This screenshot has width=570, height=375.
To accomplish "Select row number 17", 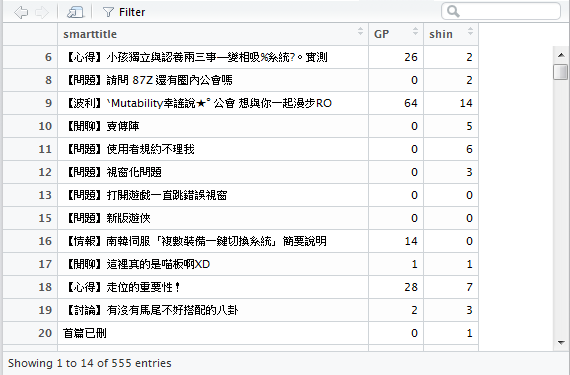I will click(45, 264).
